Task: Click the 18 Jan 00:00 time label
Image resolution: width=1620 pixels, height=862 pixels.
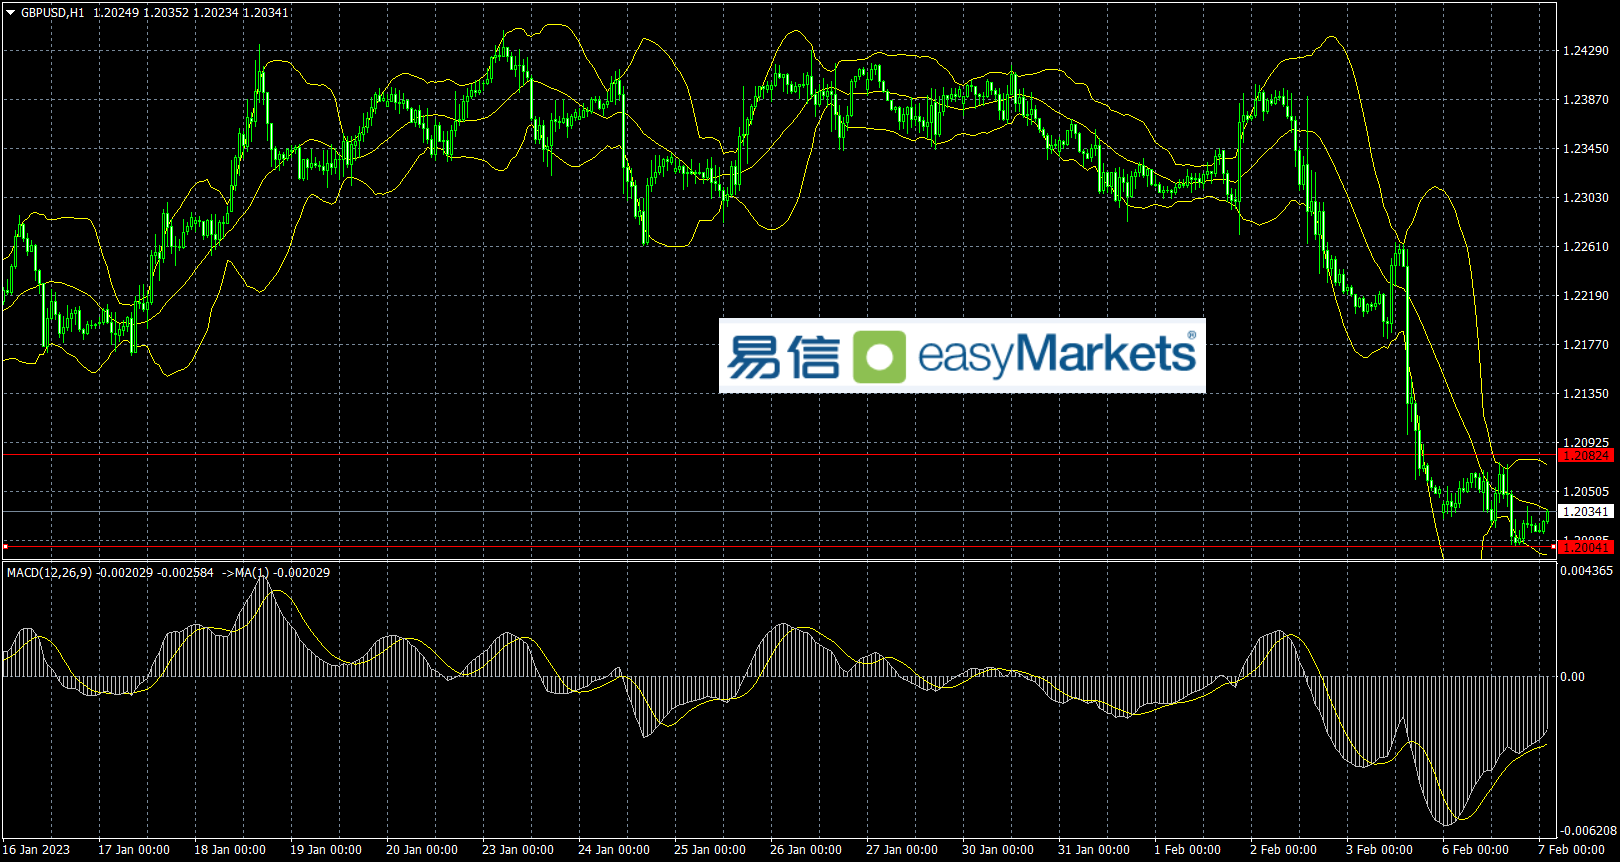Action: [x=230, y=850]
